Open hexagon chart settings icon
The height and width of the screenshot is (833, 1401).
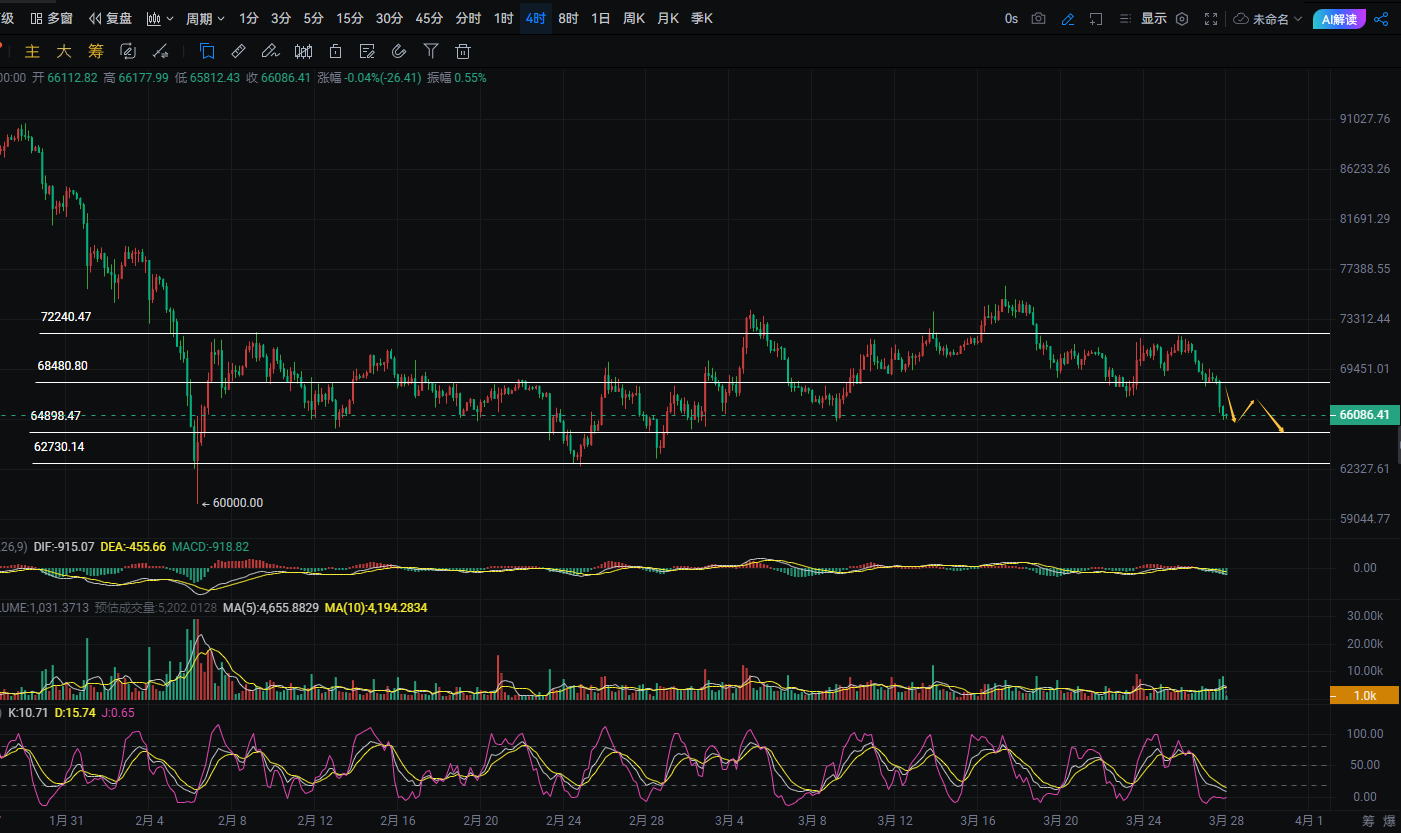[1182, 19]
